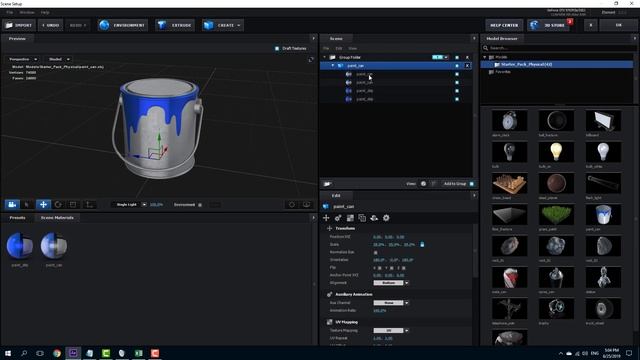Screen dimensions: 640x360
Task: Open the Environment settings button
Action: (123, 25)
